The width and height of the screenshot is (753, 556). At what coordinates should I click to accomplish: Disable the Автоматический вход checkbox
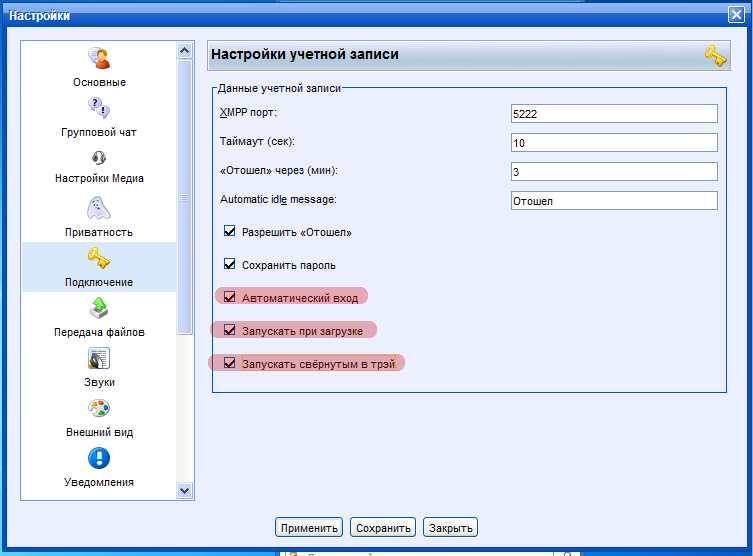pyautogui.click(x=230, y=297)
